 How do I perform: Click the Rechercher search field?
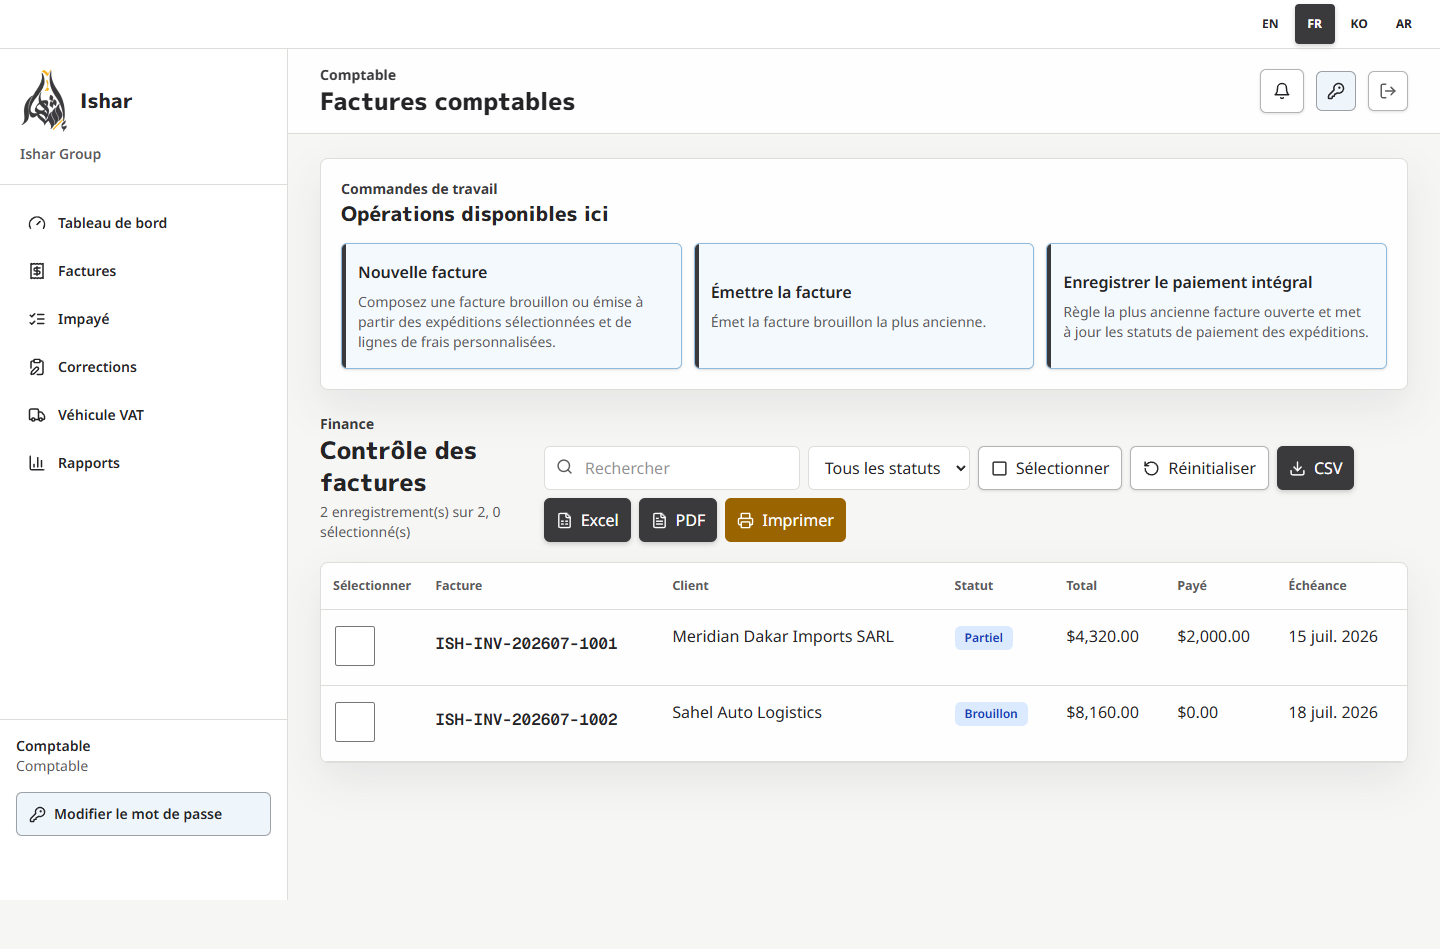point(672,468)
